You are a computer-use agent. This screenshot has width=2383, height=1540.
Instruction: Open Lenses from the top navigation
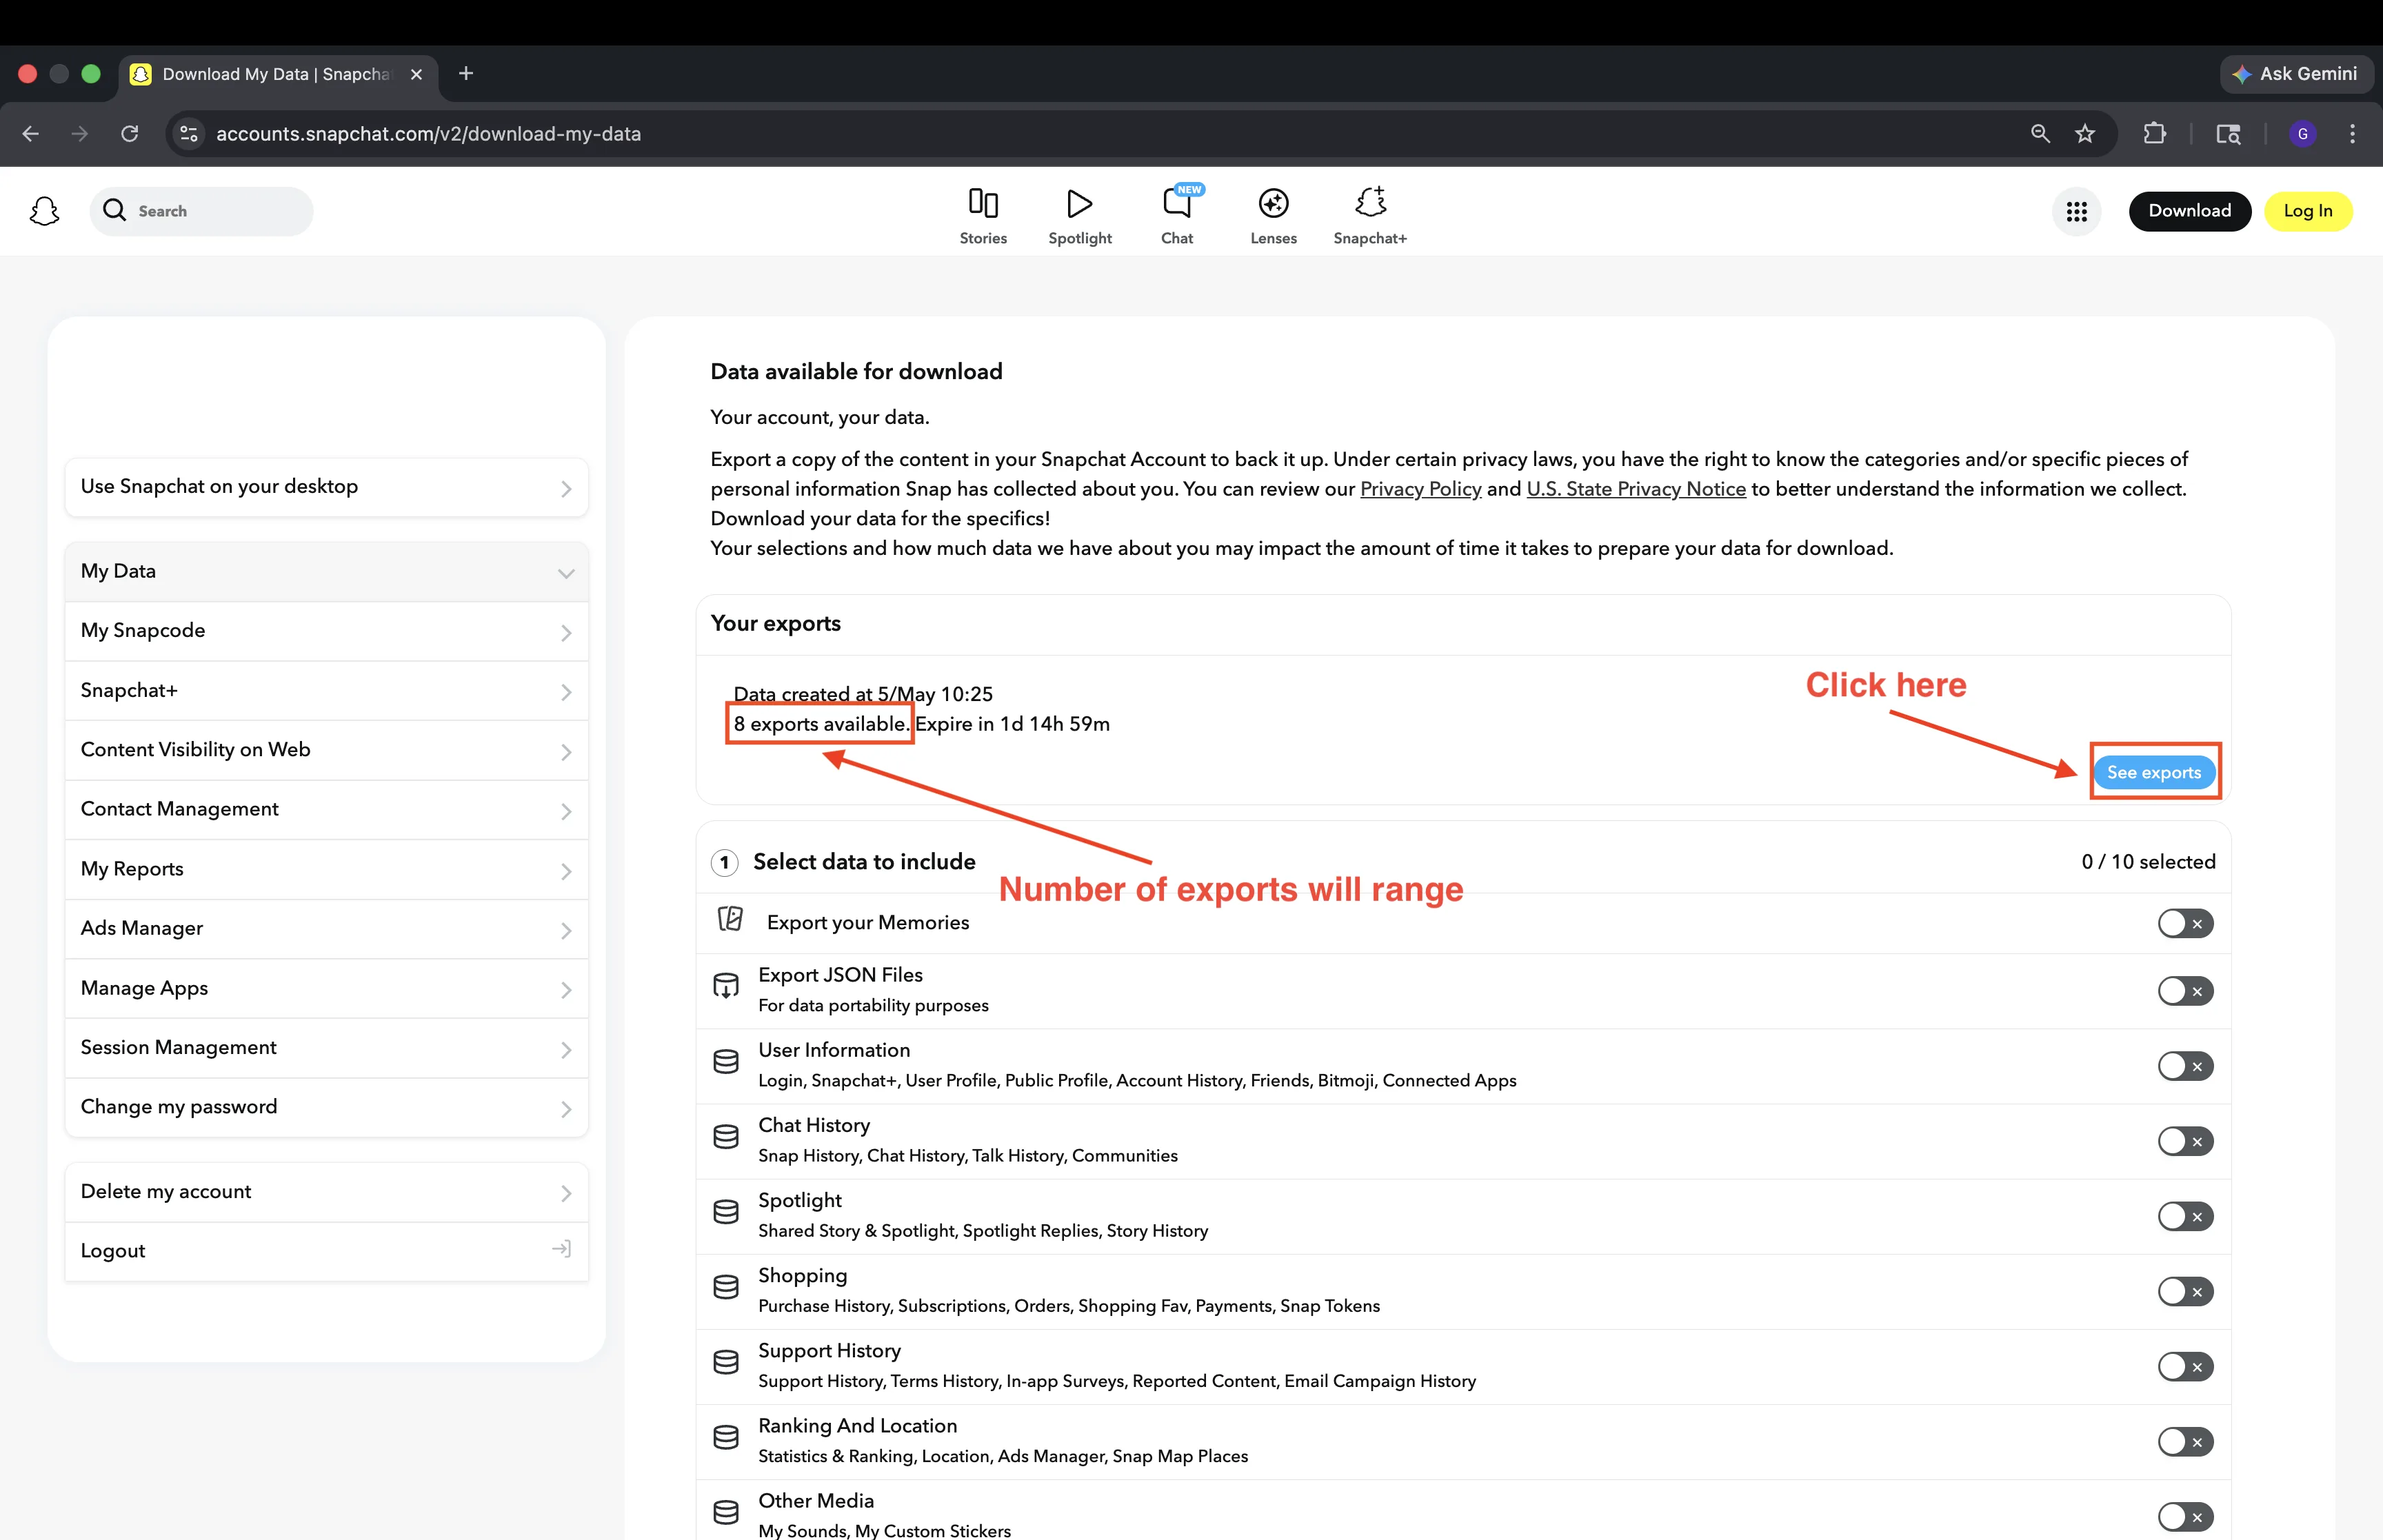click(x=1273, y=216)
